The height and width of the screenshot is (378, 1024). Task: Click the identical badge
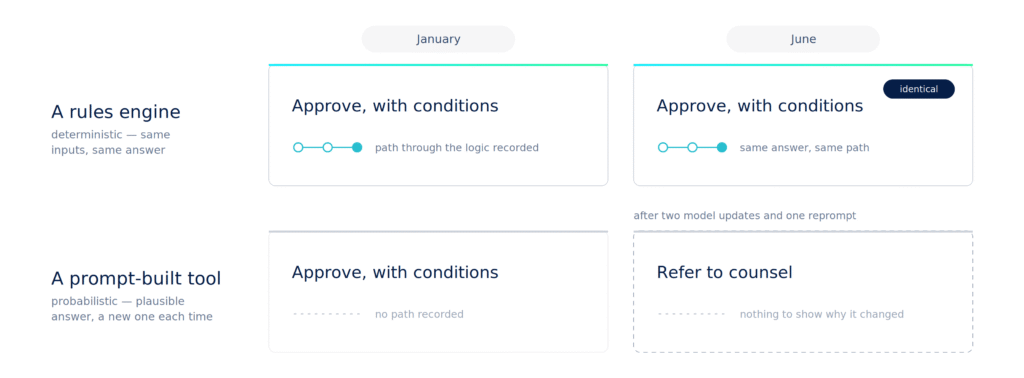(x=918, y=89)
